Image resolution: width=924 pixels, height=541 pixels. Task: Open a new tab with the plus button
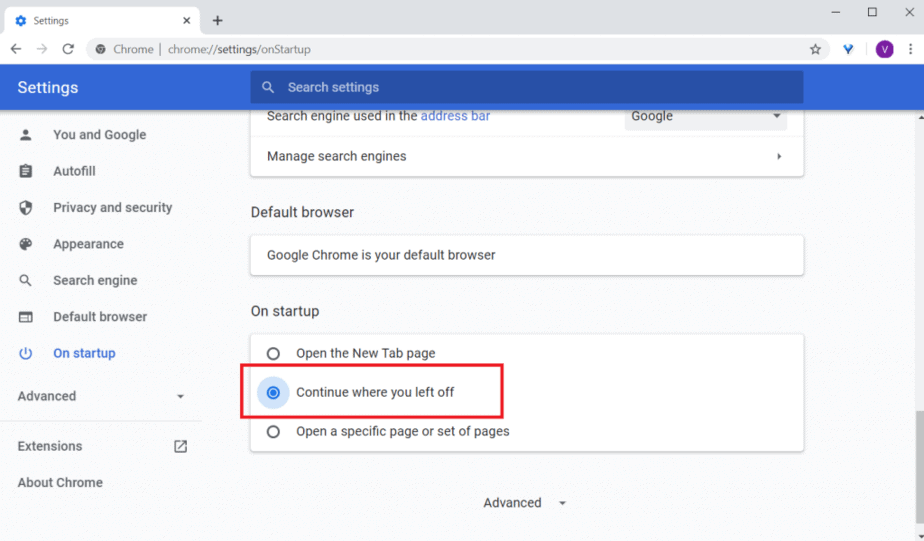tap(217, 21)
